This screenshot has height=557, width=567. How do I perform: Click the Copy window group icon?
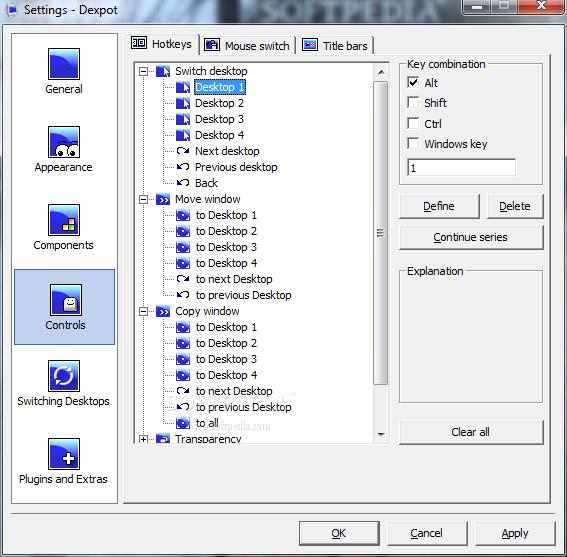[x=163, y=311]
